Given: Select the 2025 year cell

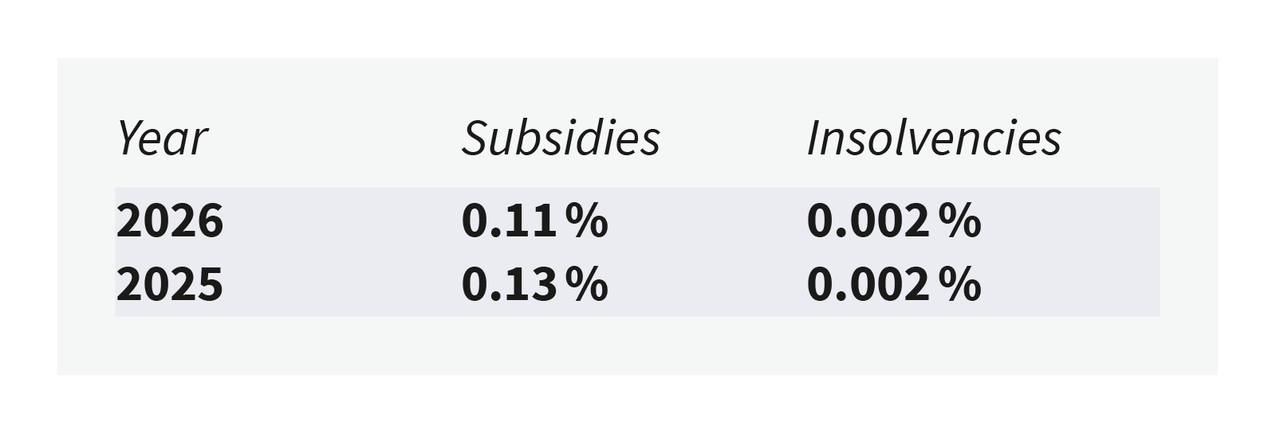Looking at the screenshot, I should click(169, 285).
